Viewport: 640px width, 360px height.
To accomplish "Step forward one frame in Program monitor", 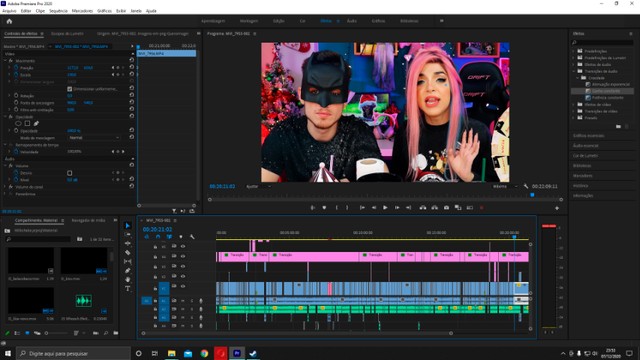I will point(397,208).
